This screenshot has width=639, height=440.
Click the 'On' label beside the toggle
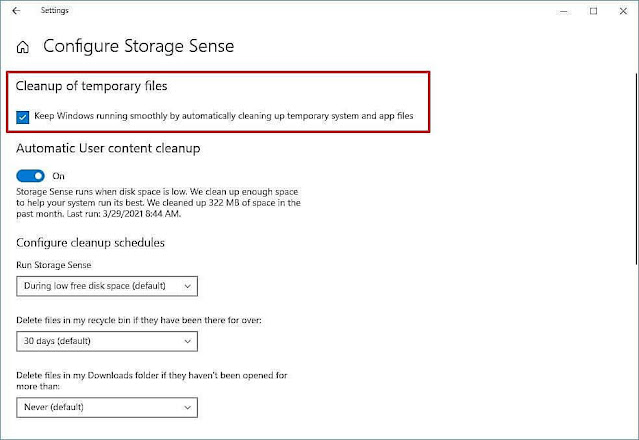click(58, 174)
